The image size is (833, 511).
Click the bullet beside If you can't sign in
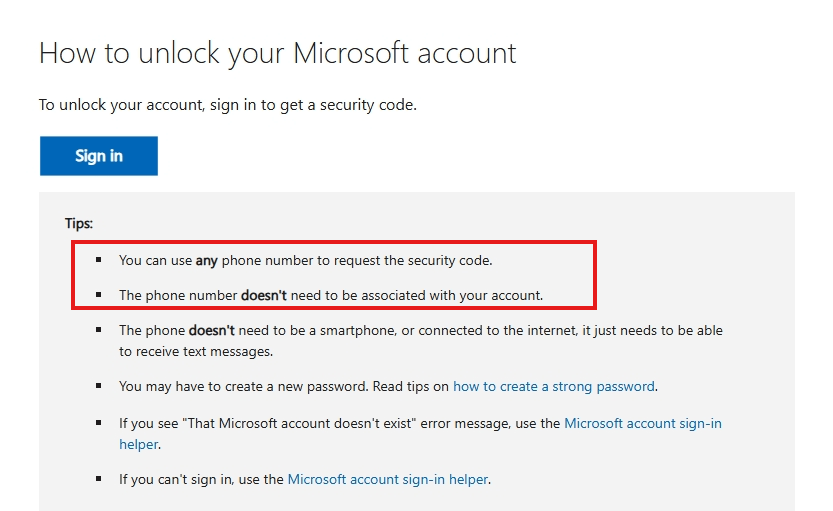tap(99, 479)
